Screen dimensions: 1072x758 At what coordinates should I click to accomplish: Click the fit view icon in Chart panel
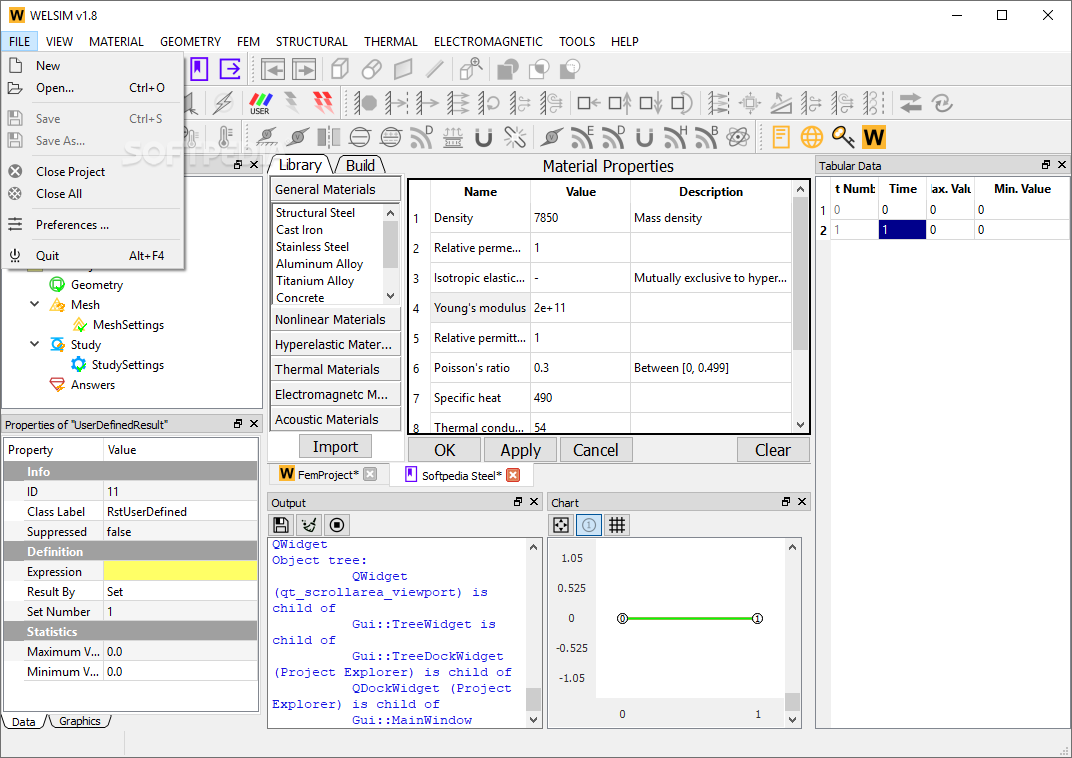tap(561, 525)
